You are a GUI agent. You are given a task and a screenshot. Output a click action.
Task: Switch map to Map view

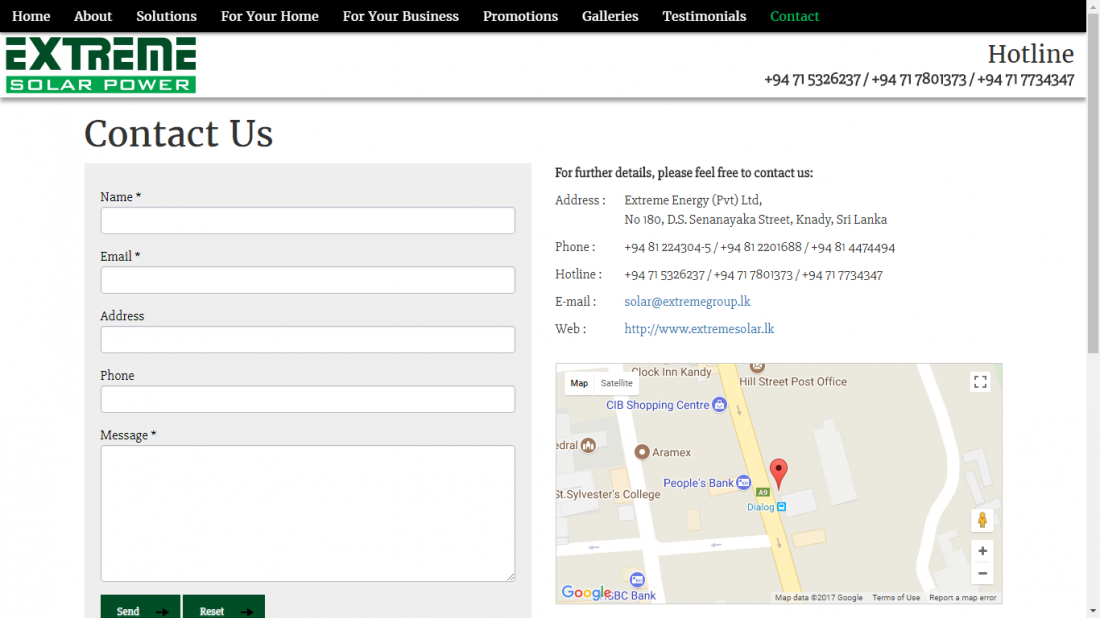pyautogui.click(x=579, y=383)
